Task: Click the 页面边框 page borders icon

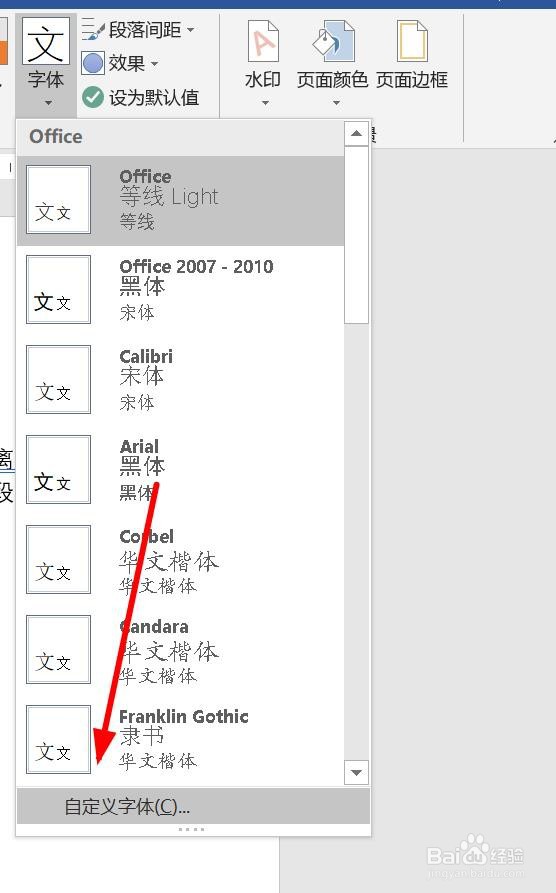Action: pos(412,41)
